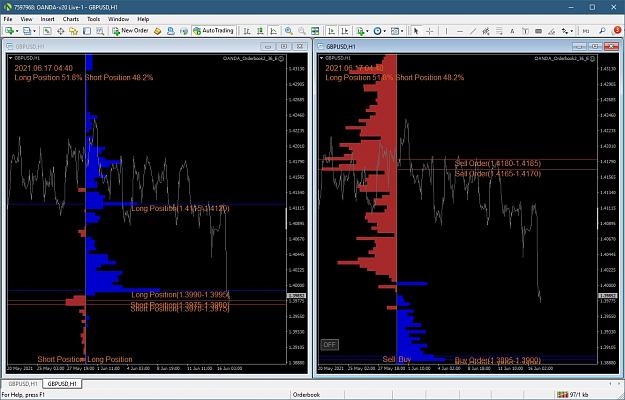Select the Text Label tool

[525, 31]
